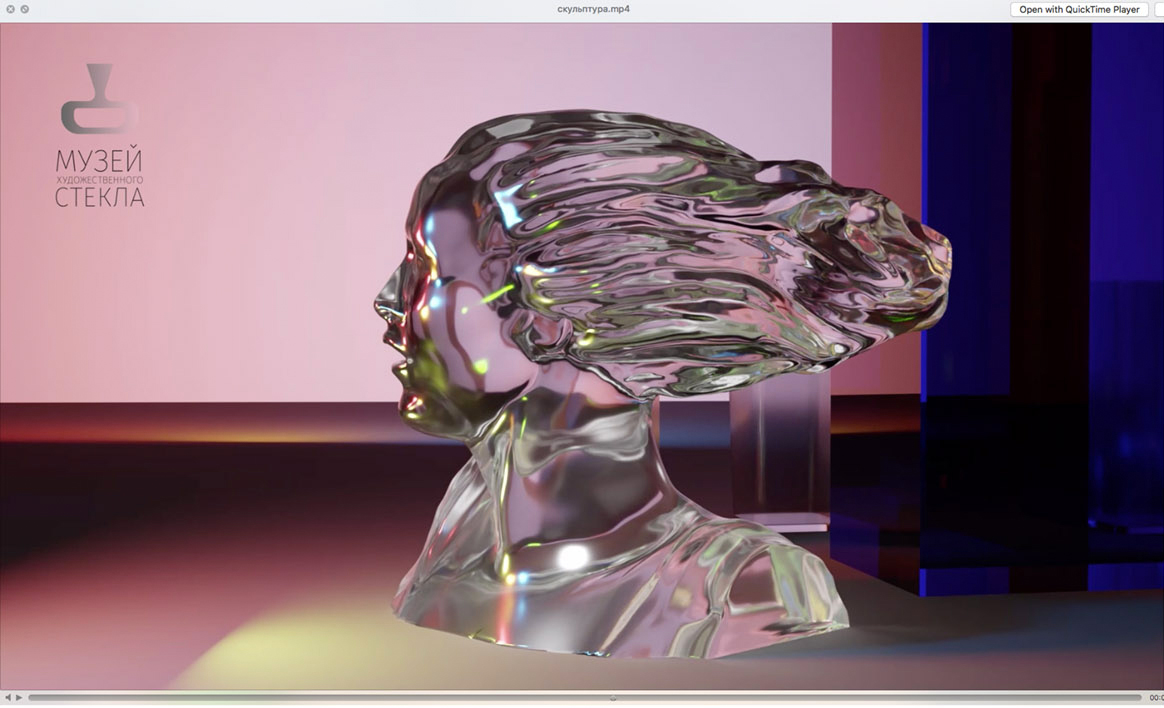Click the full screen icon in title bar
This screenshot has height=708, width=1164.
pos(24,9)
